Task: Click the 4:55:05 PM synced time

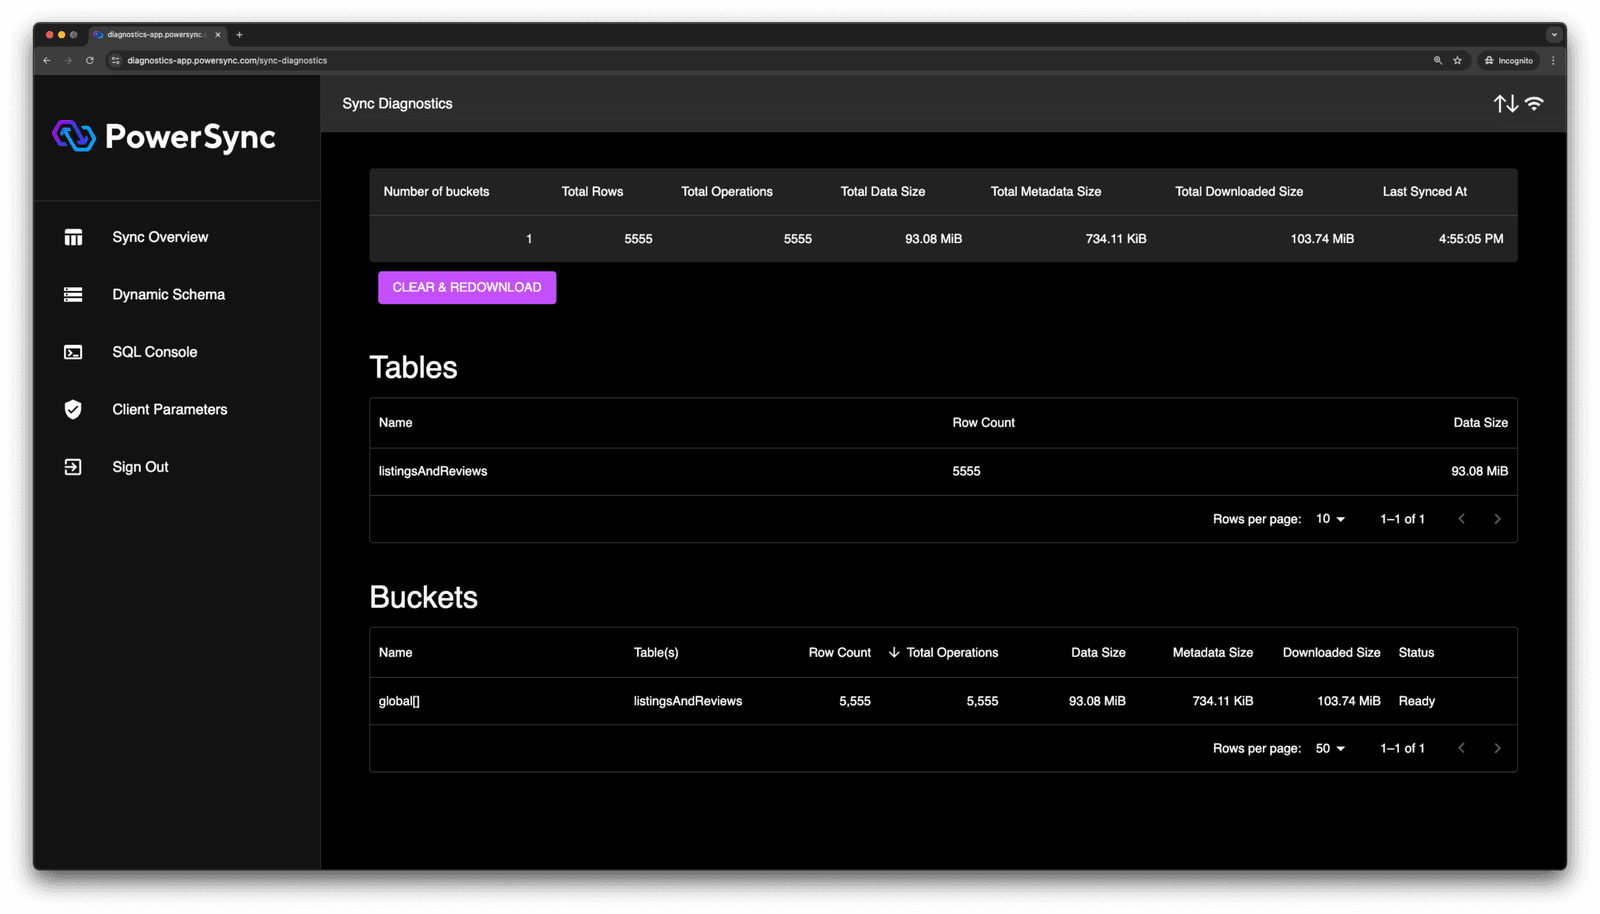Action: click(1471, 239)
